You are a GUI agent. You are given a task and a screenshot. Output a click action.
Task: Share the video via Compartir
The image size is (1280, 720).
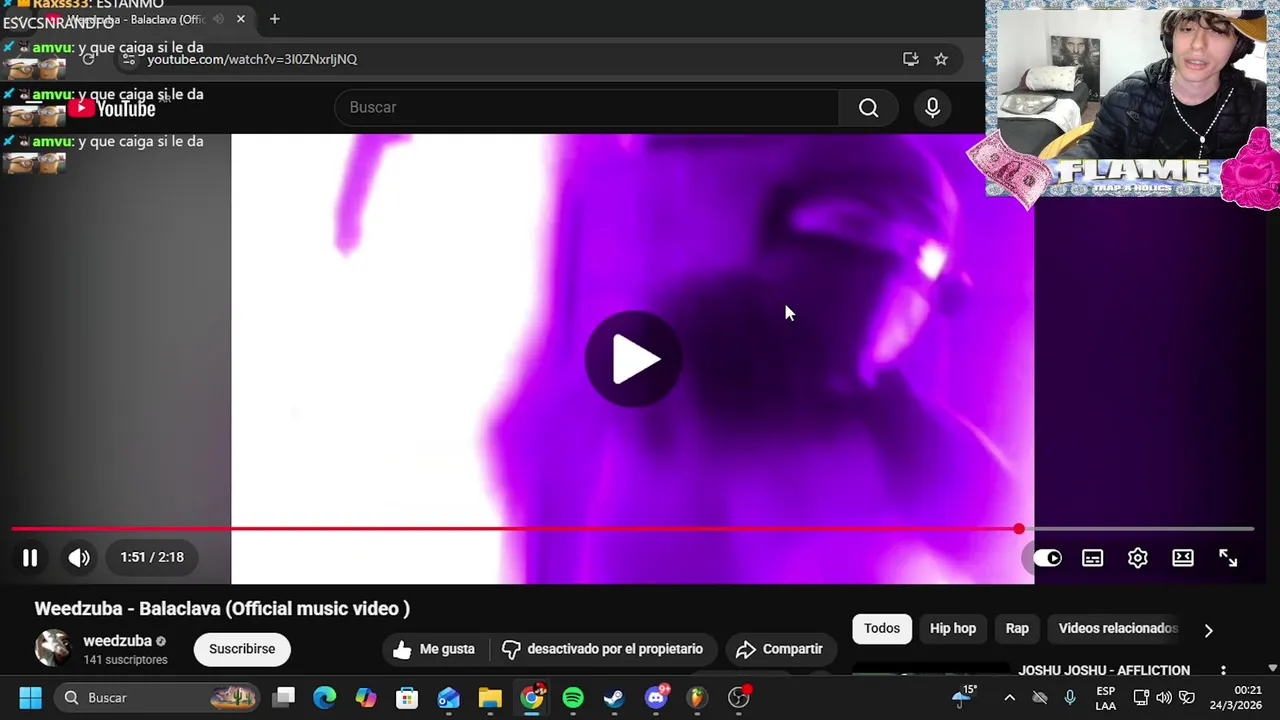(779, 649)
